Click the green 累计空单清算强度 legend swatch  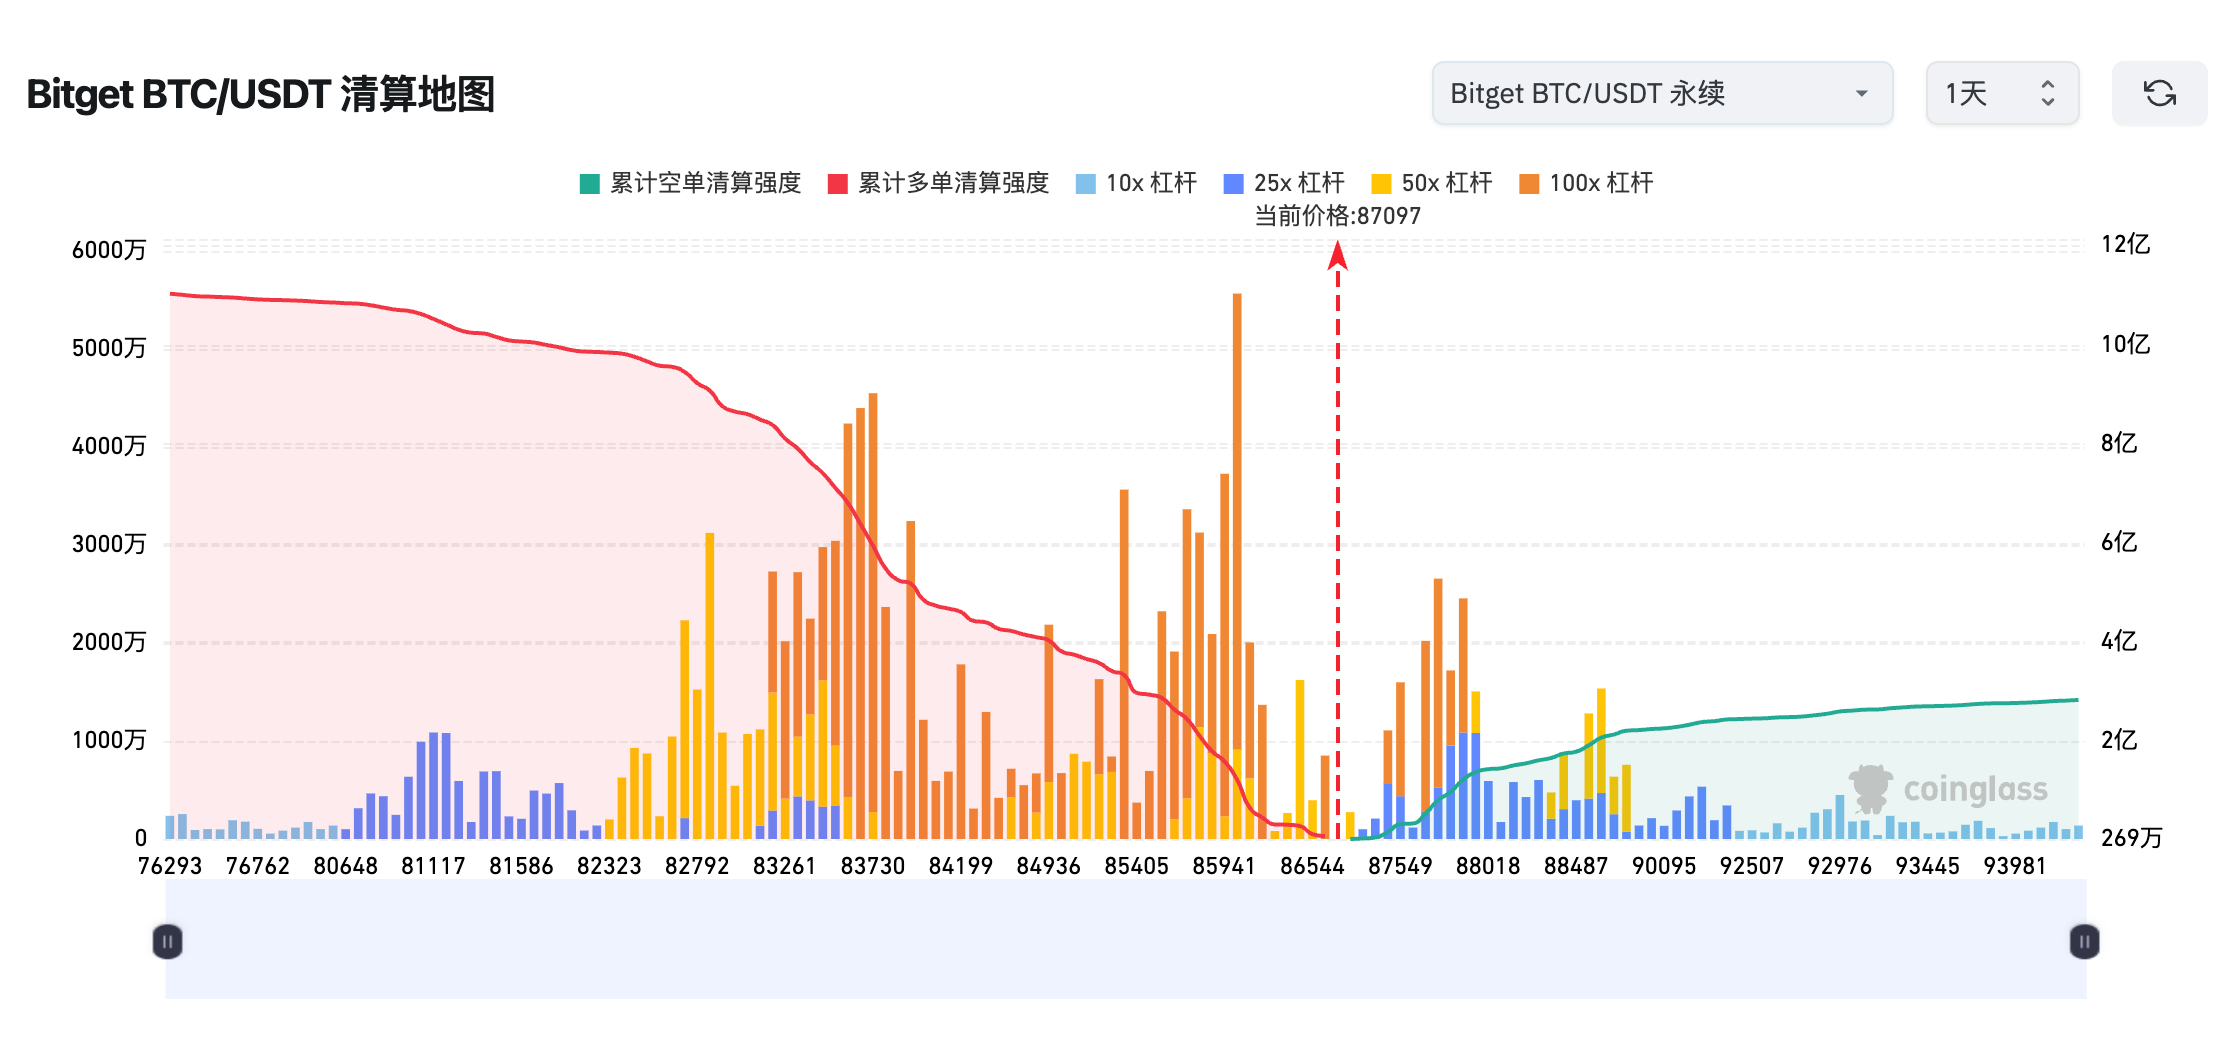(x=590, y=184)
